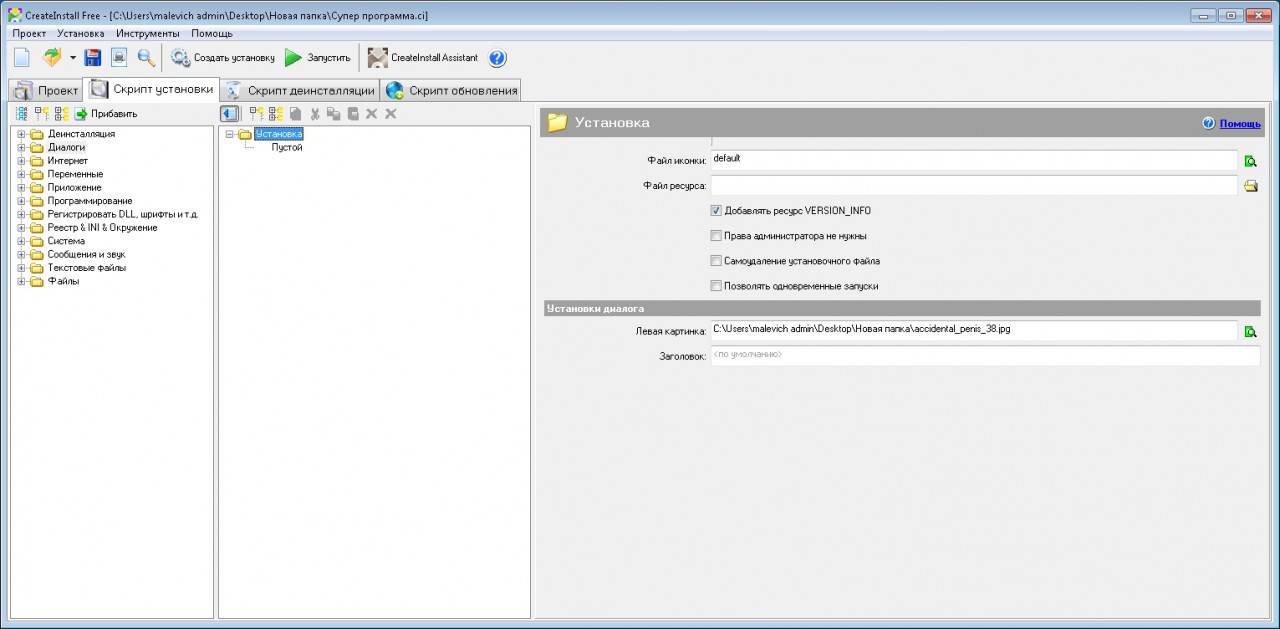
Task: Click the cut scissors icon in the script toolbar
Action: pyautogui.click(x=315, y=114)
